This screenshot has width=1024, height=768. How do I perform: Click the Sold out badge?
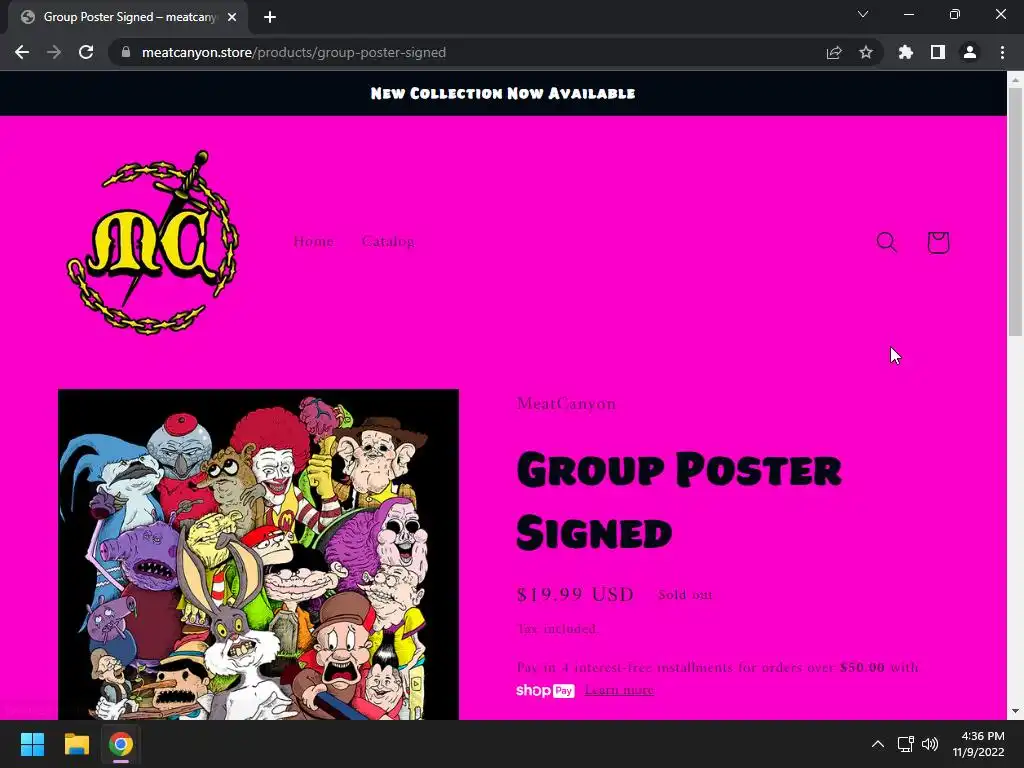pyautogui.click(x=685, y=595)
